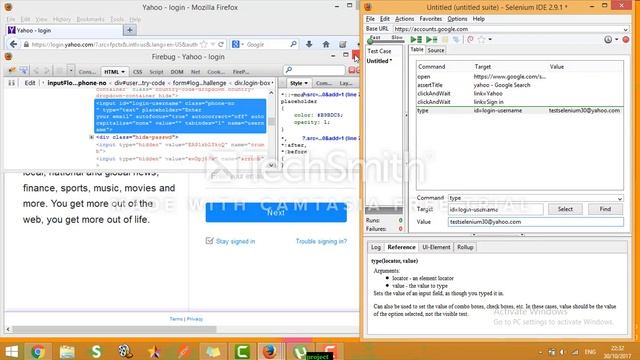Click page horizontal scrollbar at bottom
The width and height of the screenshot is (640, 360).
point(114,329)
